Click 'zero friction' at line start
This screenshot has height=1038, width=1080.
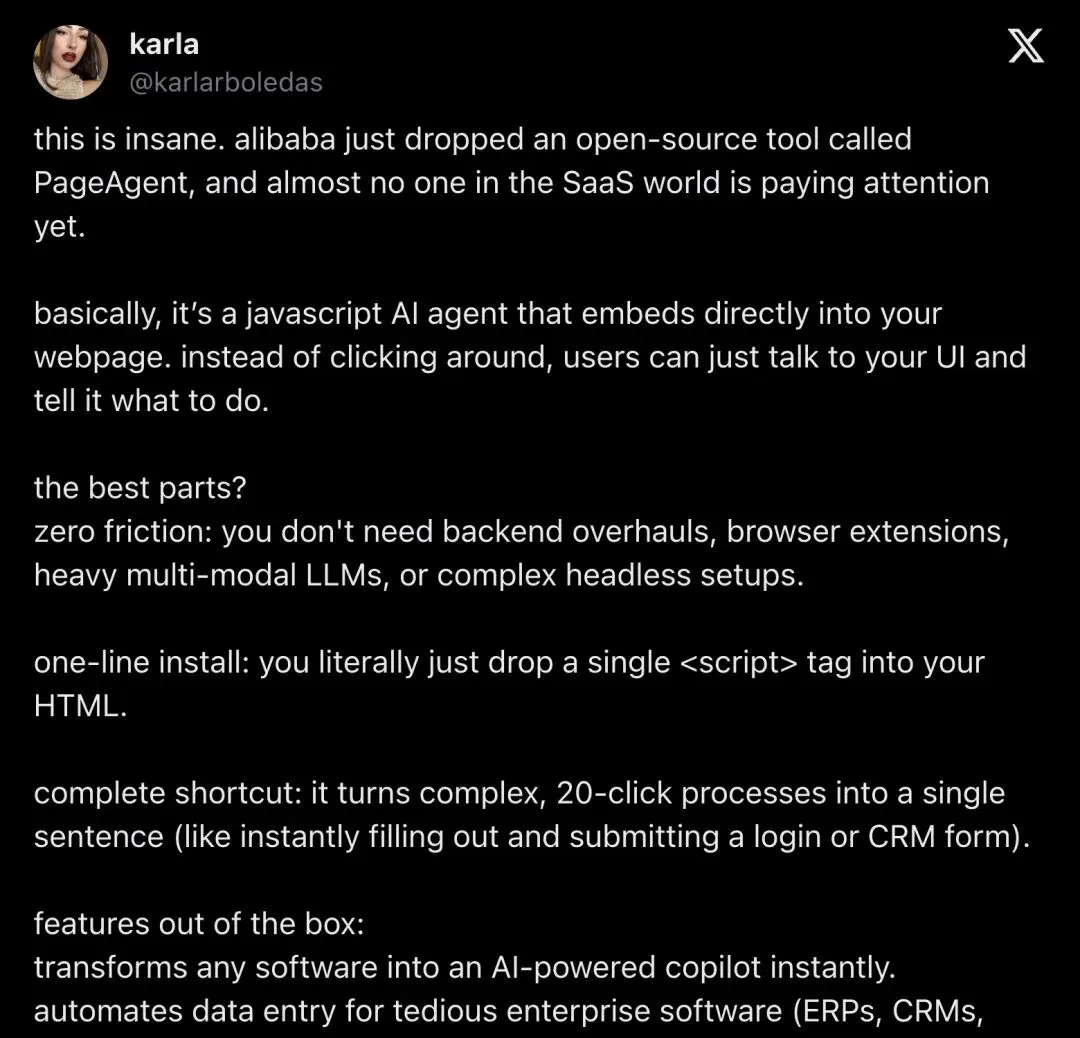pos(123,532)
